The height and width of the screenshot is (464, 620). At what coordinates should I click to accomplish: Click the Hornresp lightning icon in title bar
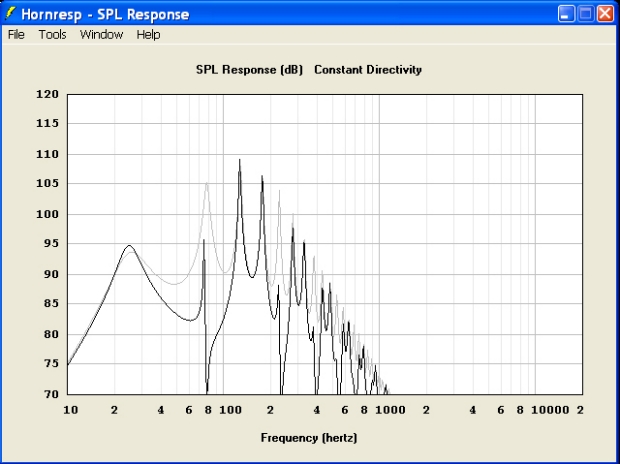click(10, 14)
